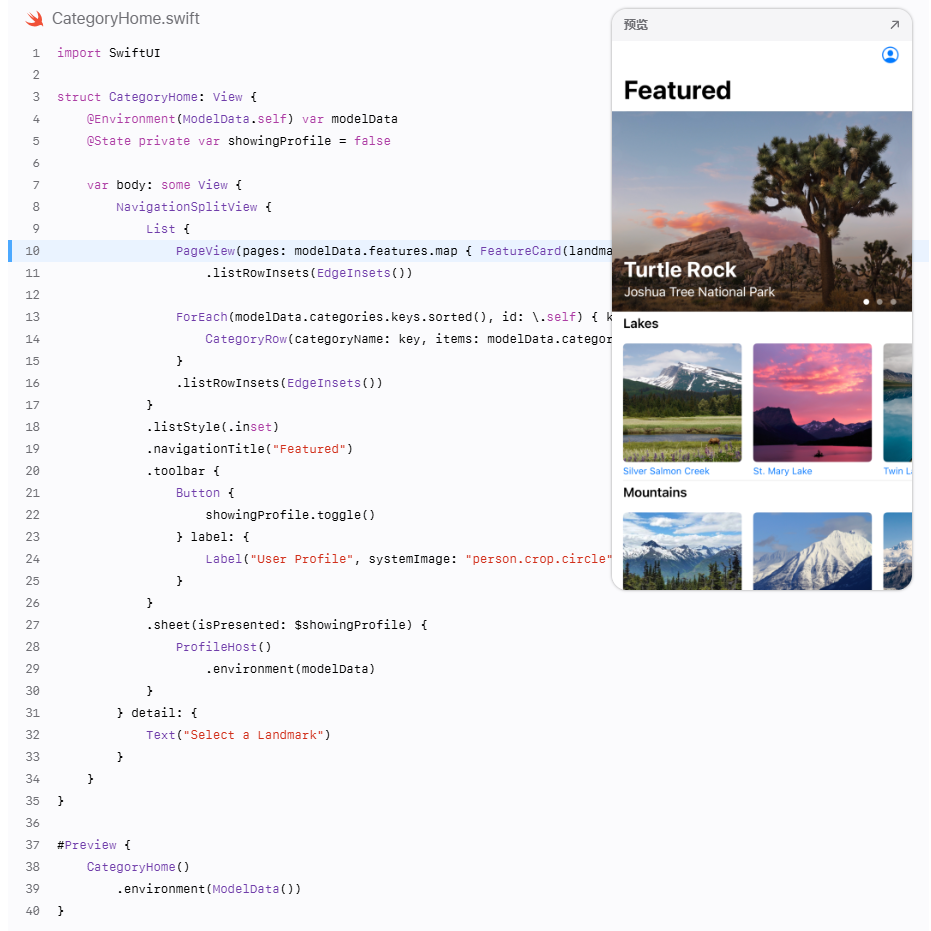Click the '#Preview {' line
This screenshot has height=931, width=931.
click(94, 844)
